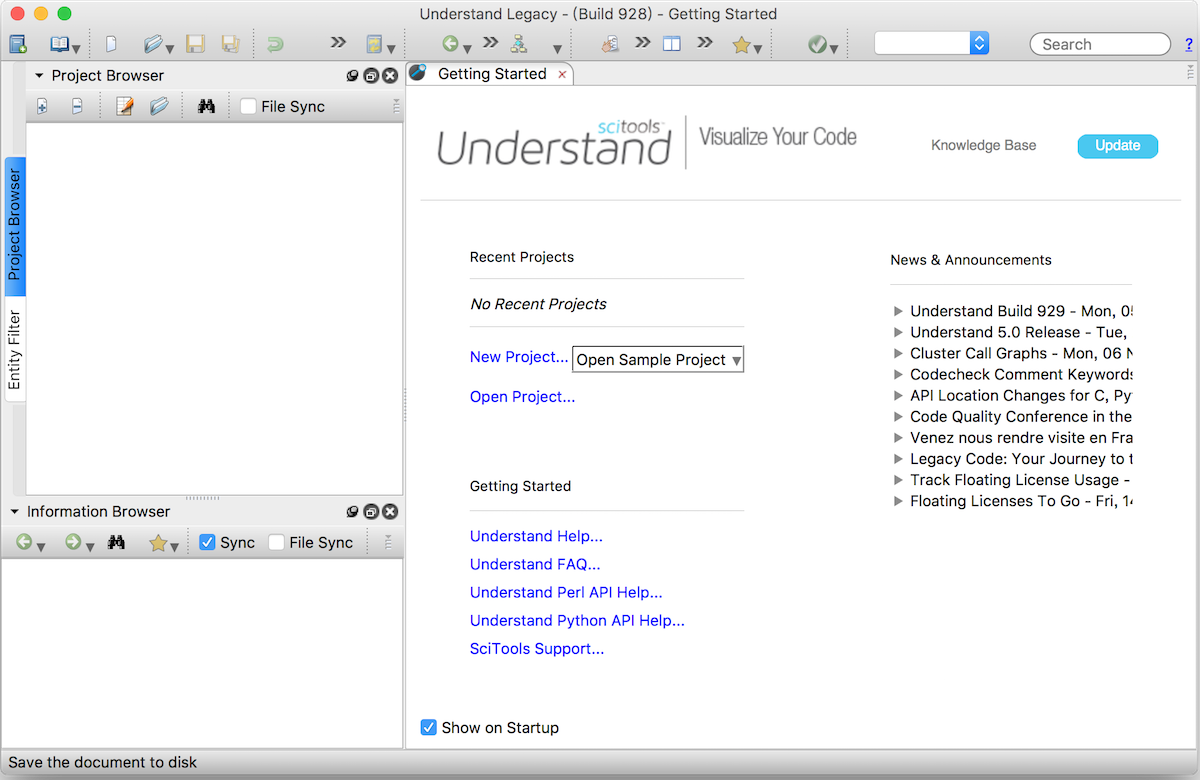Collapse the Project Browser header triangle
Image resolution: width=1200 pixels, height=780 pixels.
pos(39,76)
